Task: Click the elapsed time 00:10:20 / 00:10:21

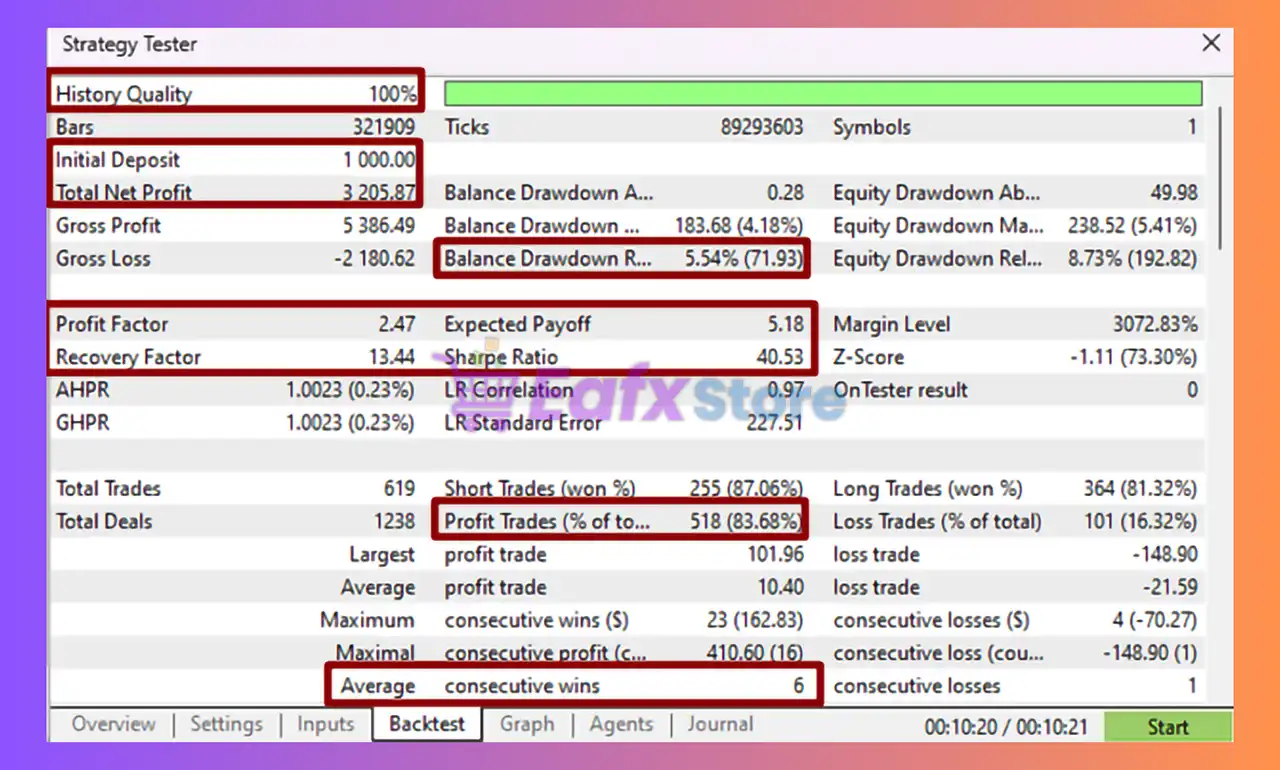Action: [x=1005, y=727]
